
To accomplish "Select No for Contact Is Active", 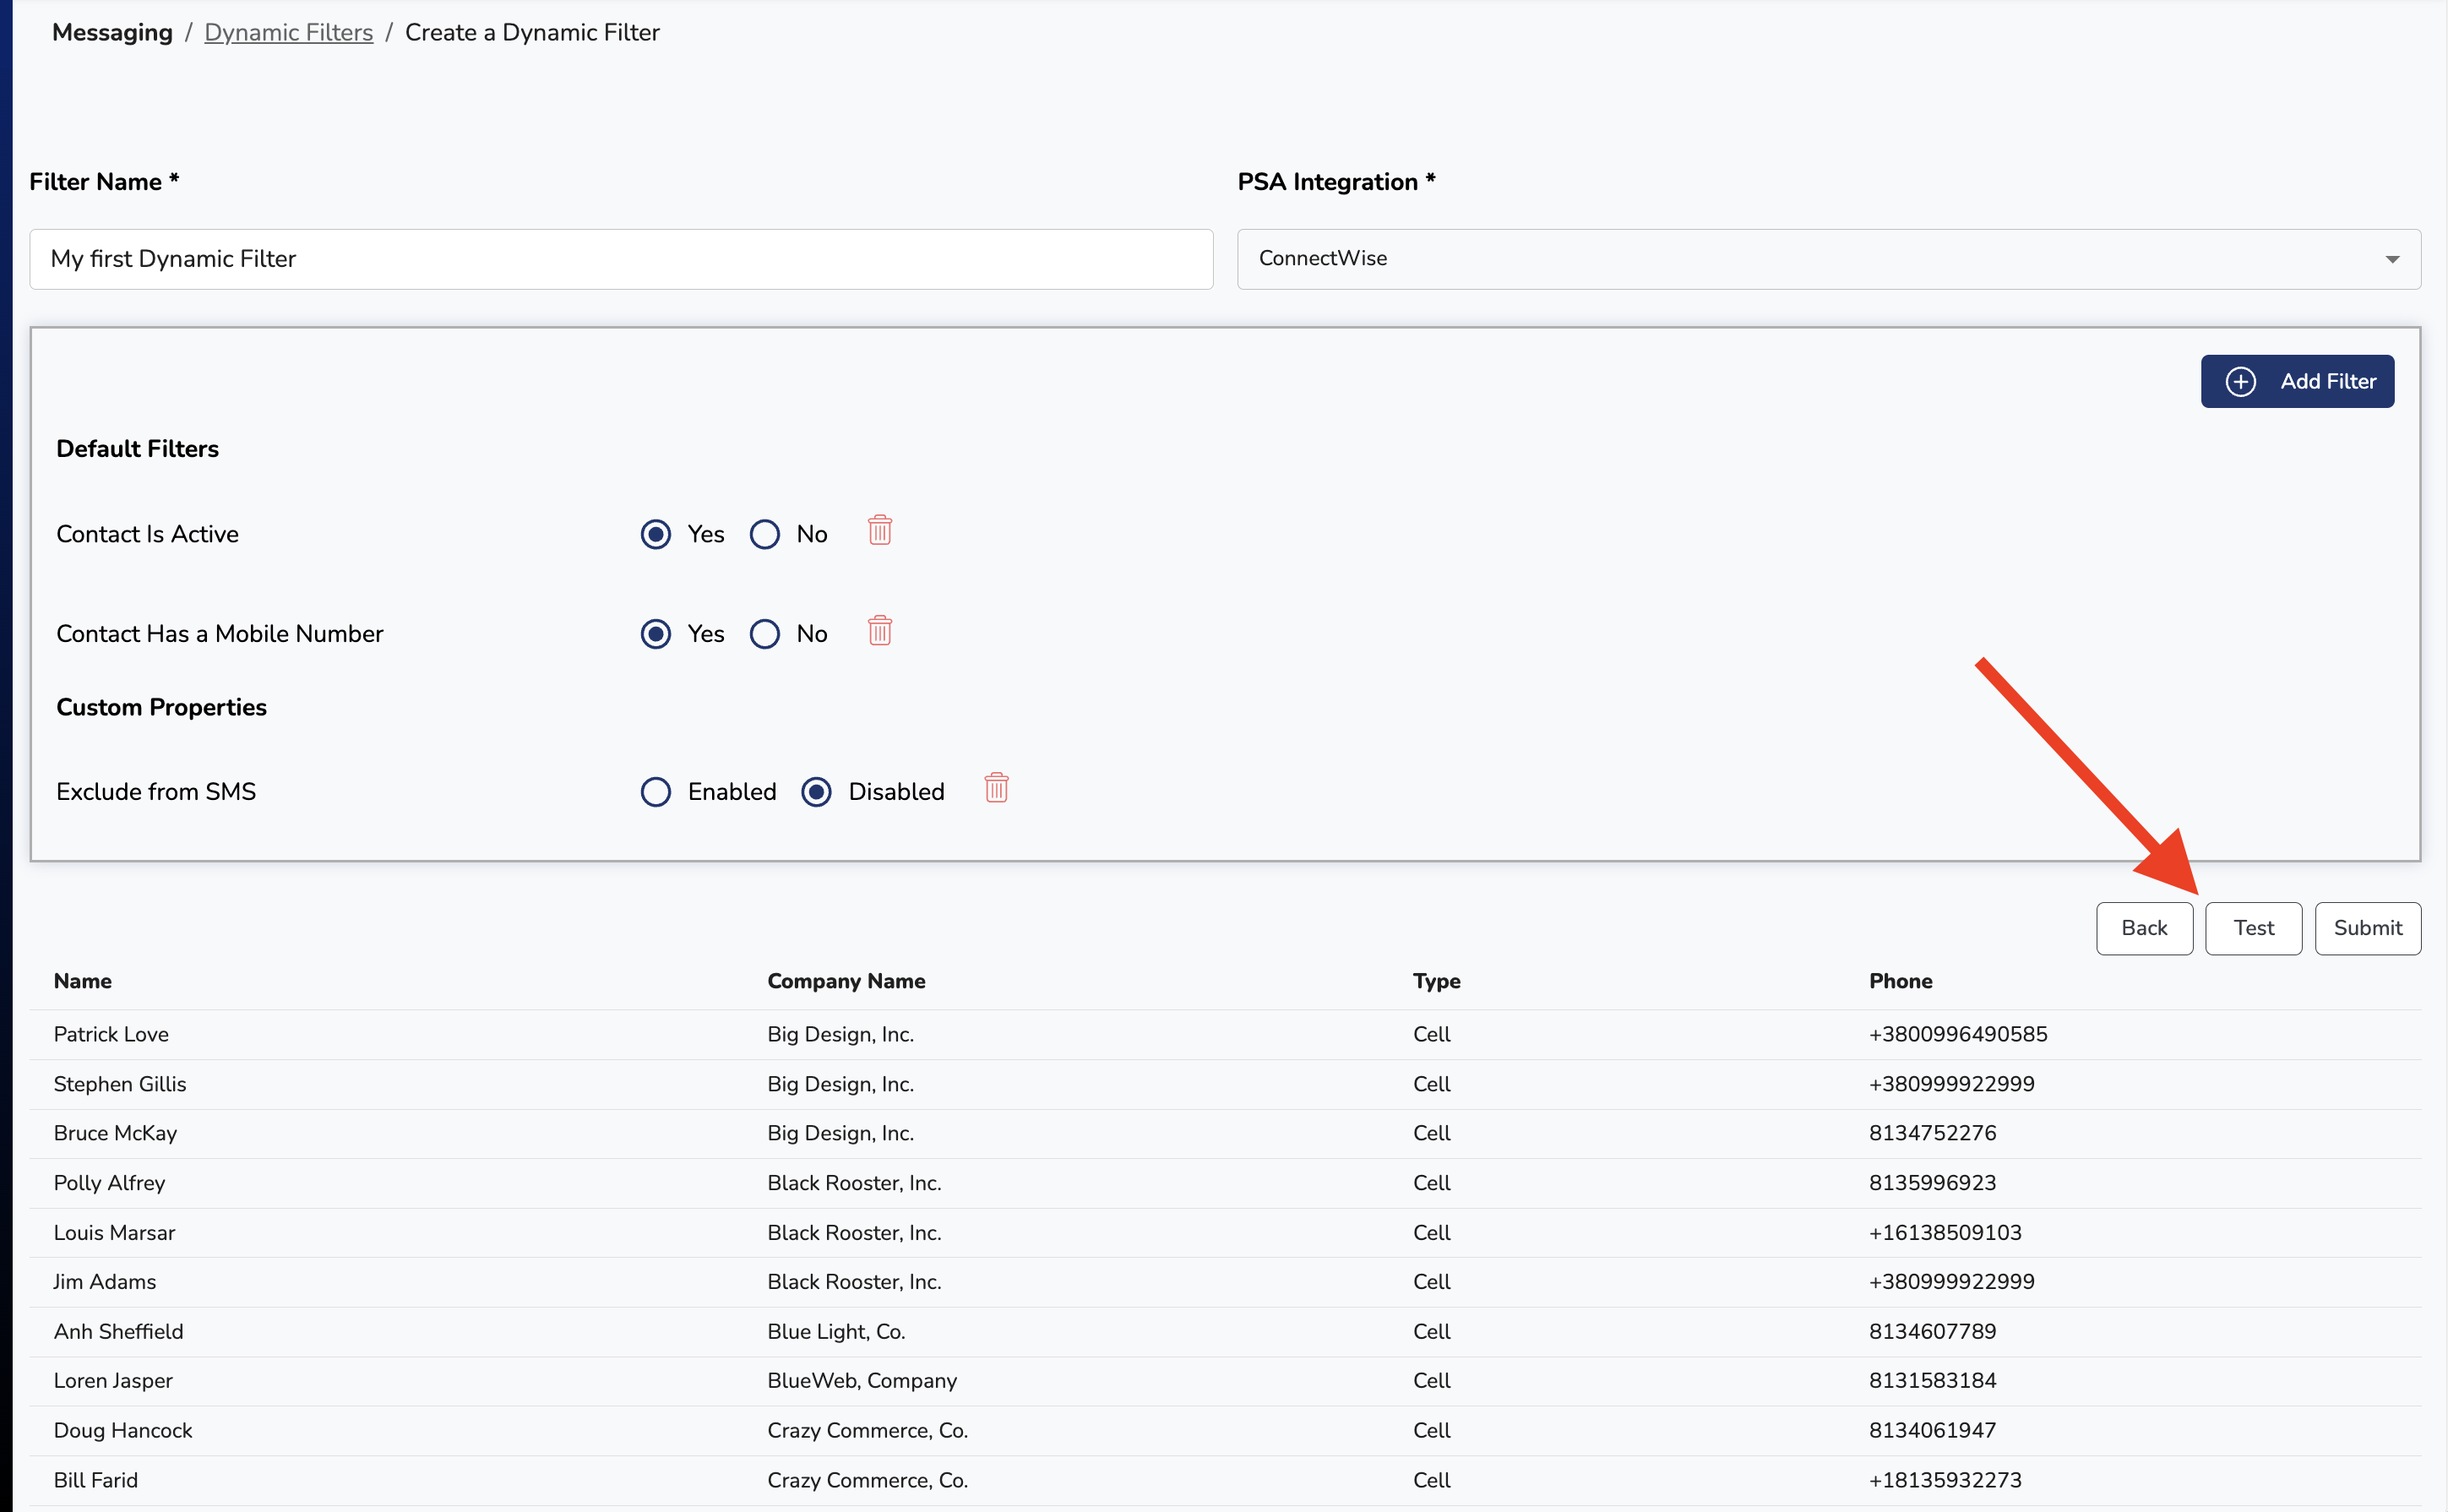I will 765,534.
